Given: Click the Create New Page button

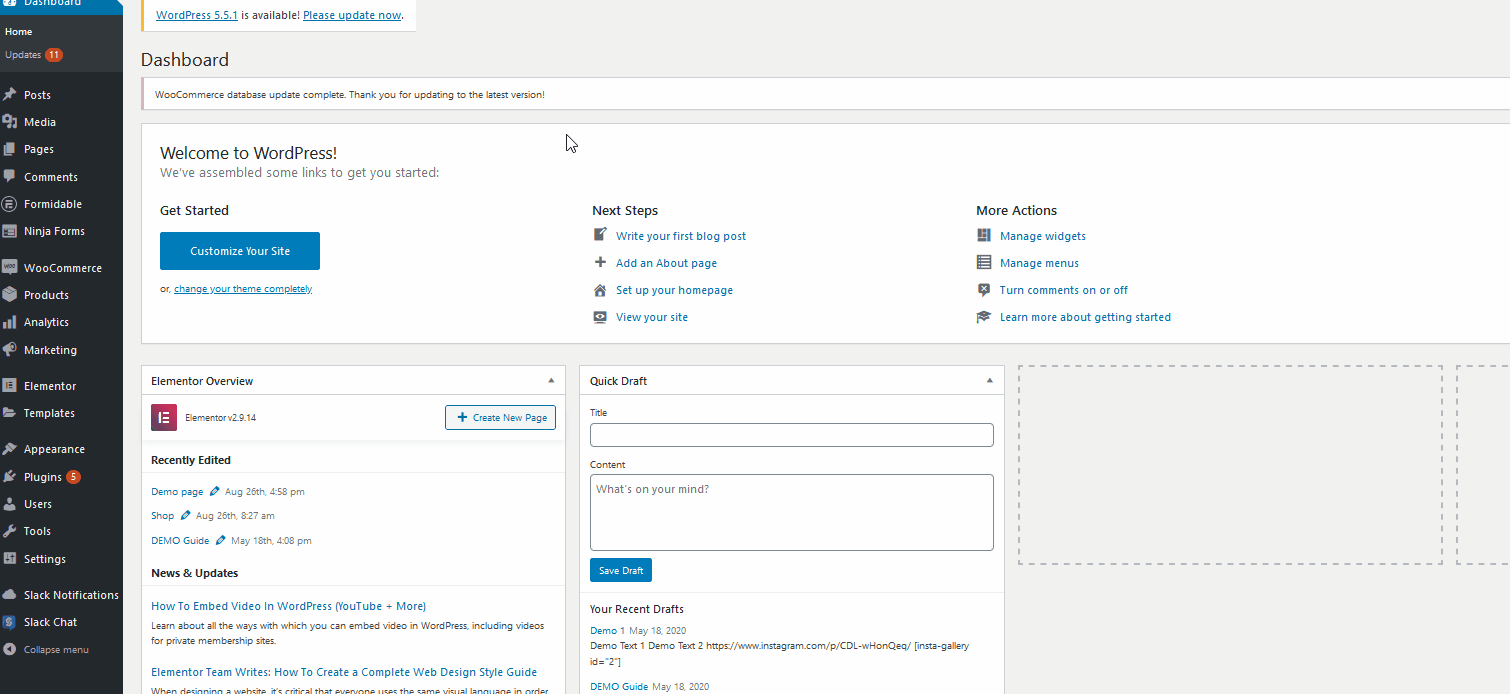Looking at the screenshot, I should point(500,417).
